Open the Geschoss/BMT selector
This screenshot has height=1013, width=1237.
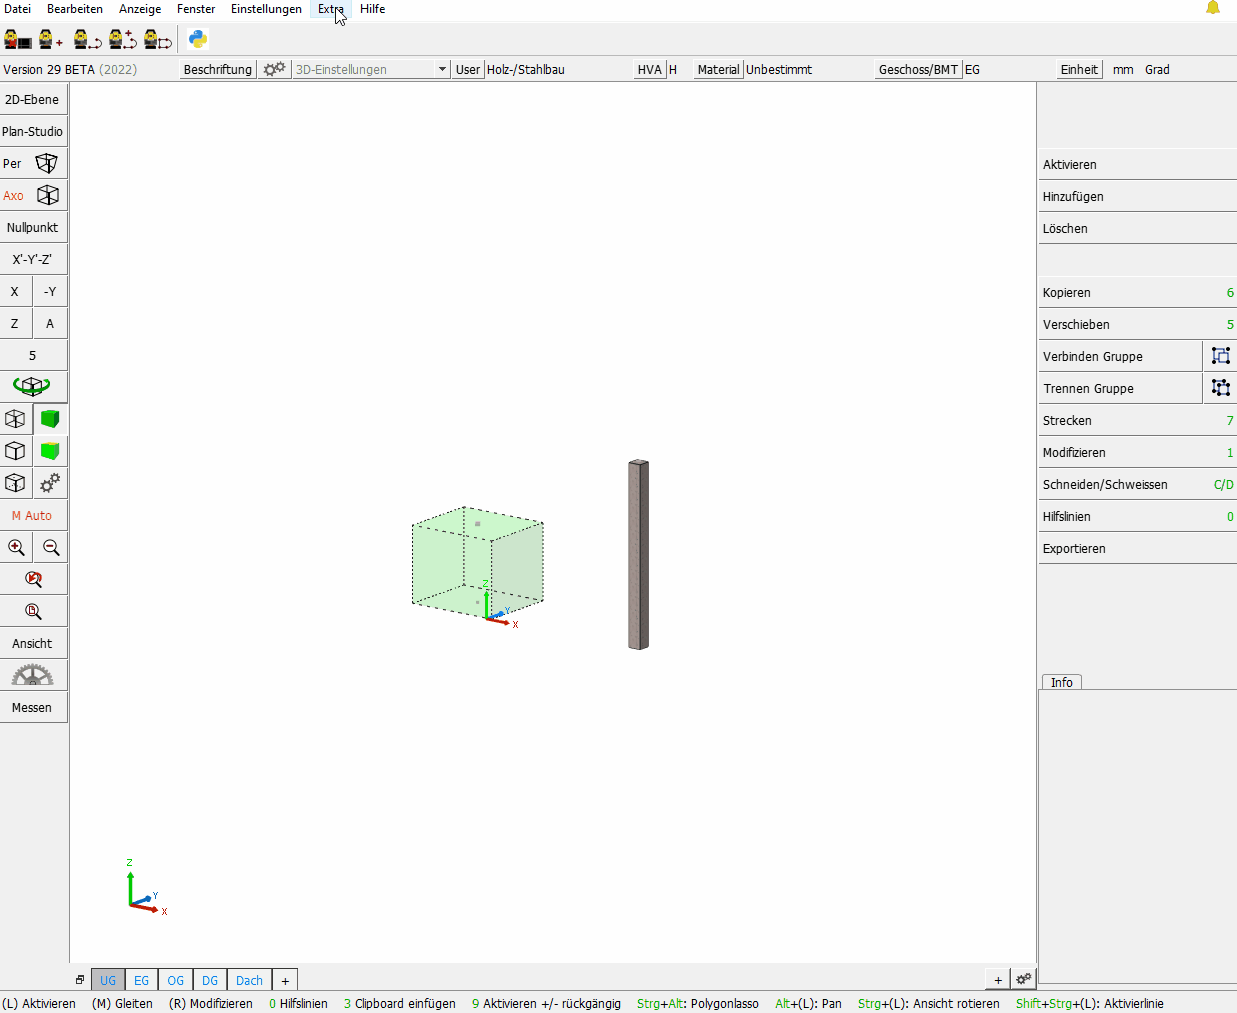(x=917, y=69)
